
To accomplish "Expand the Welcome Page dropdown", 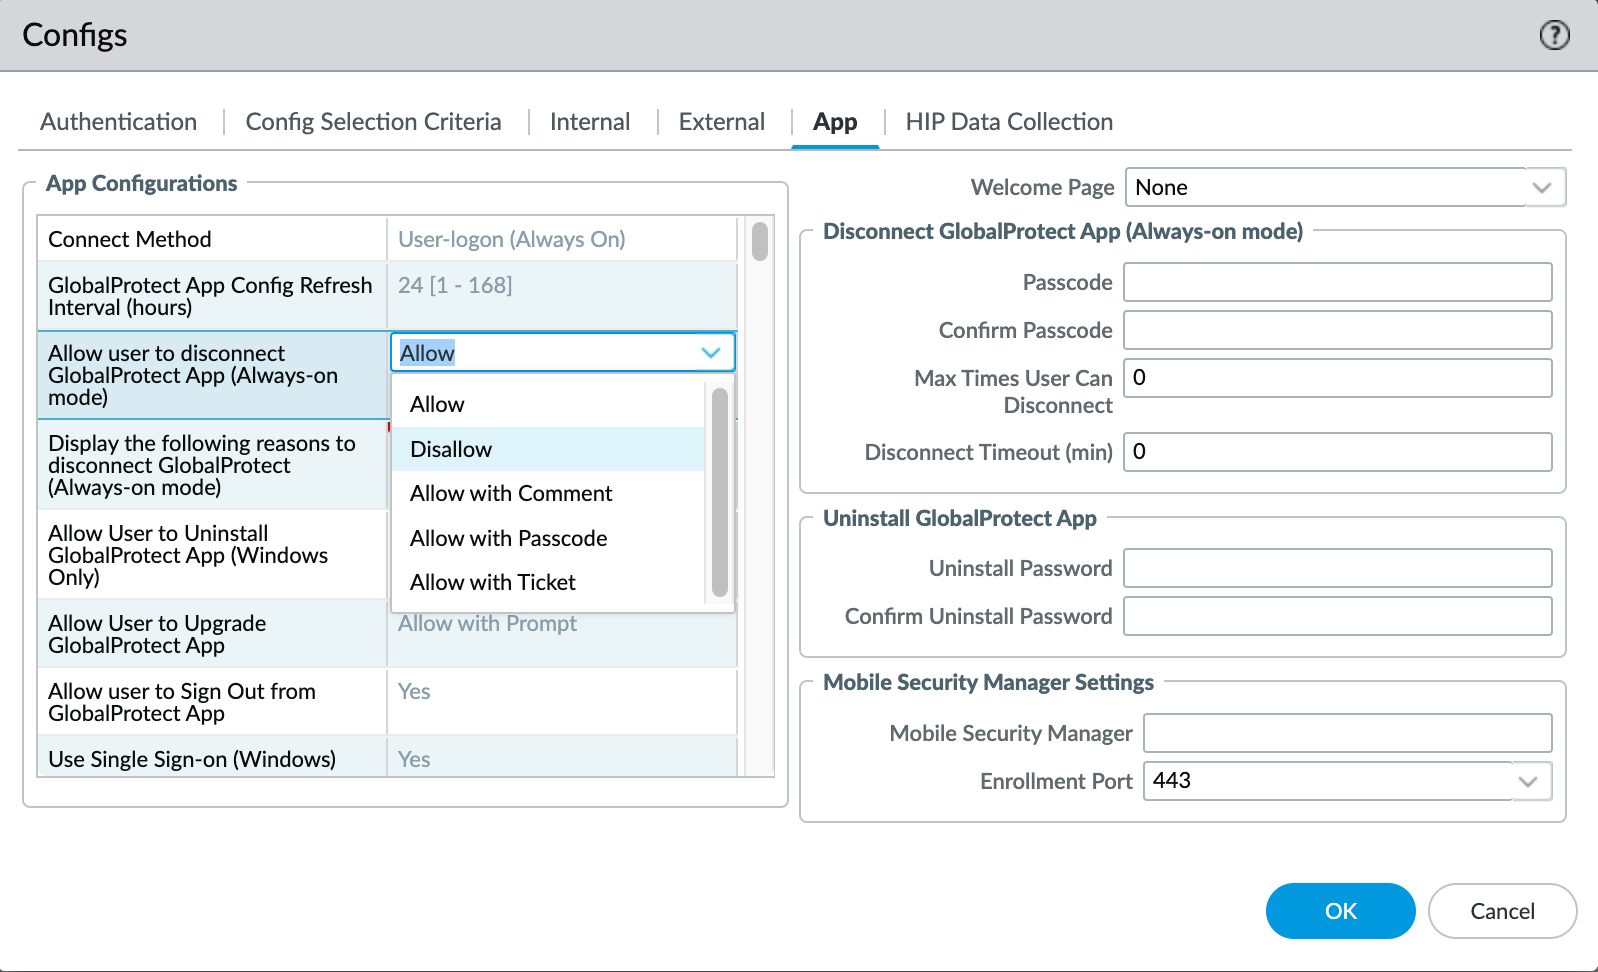I will coord(1542,187).
